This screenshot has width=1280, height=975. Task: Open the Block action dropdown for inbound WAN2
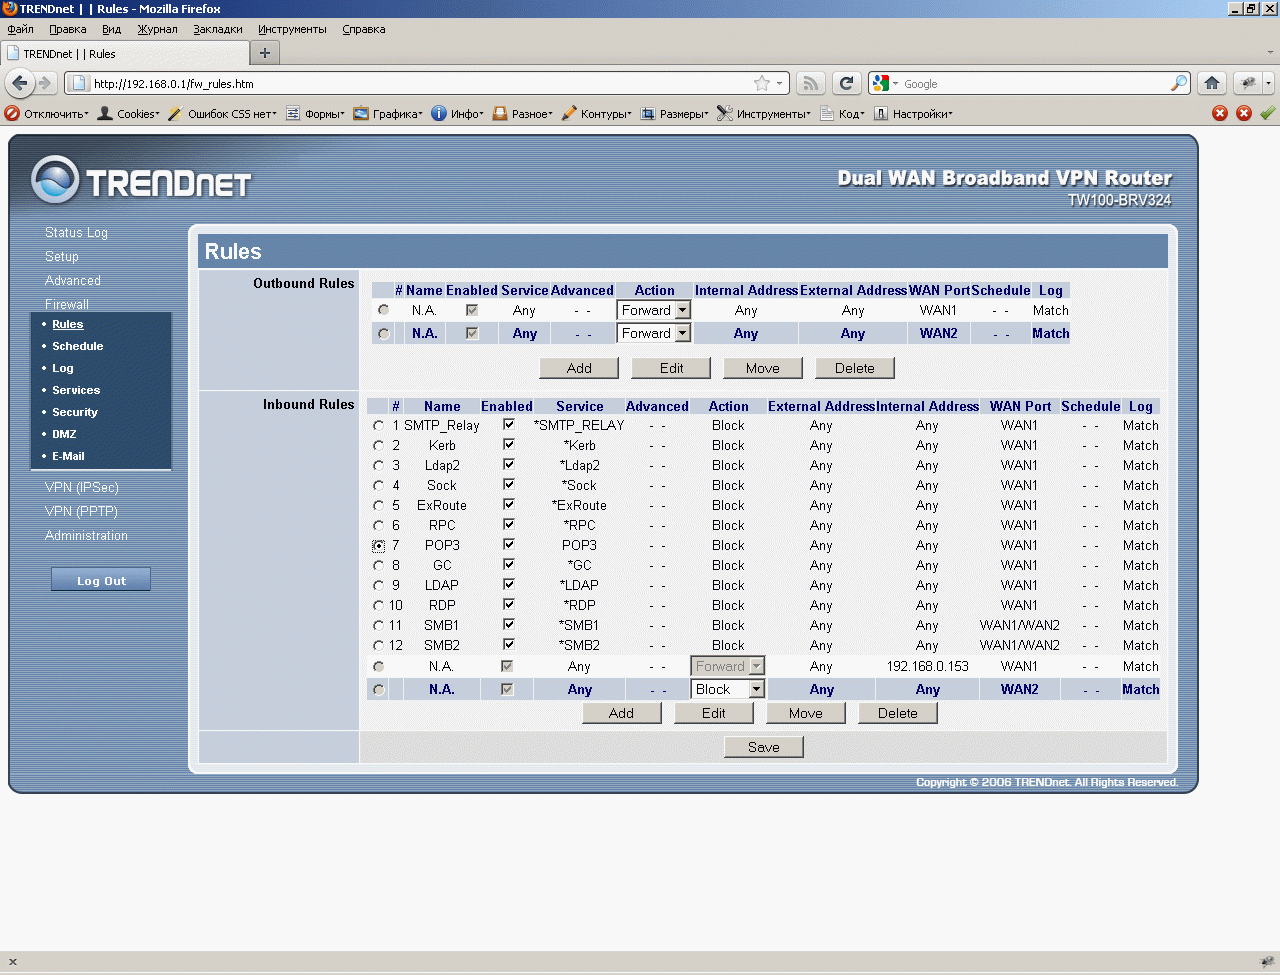click(728, 689)
